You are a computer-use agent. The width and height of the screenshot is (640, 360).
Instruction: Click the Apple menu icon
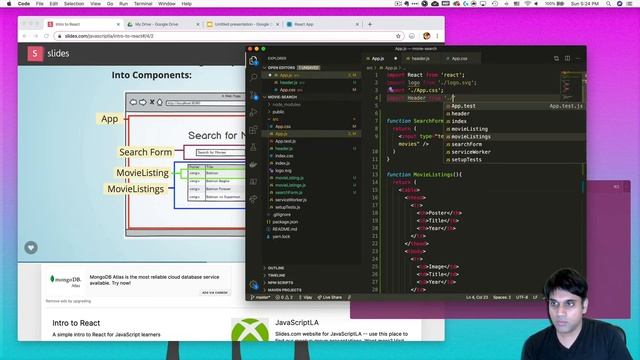point(9,3)
